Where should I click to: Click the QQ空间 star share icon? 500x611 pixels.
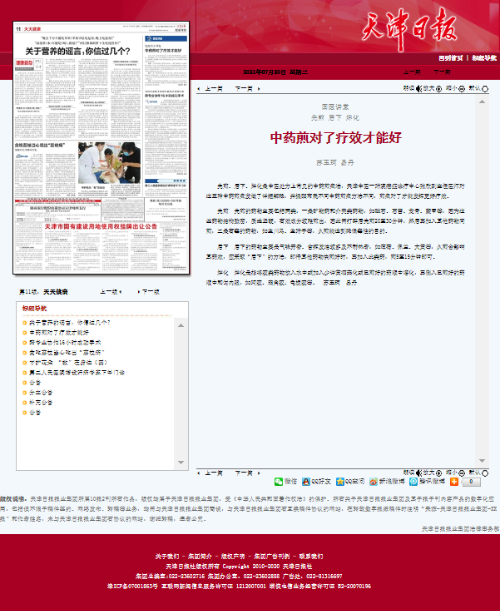[x=340, y=482]
